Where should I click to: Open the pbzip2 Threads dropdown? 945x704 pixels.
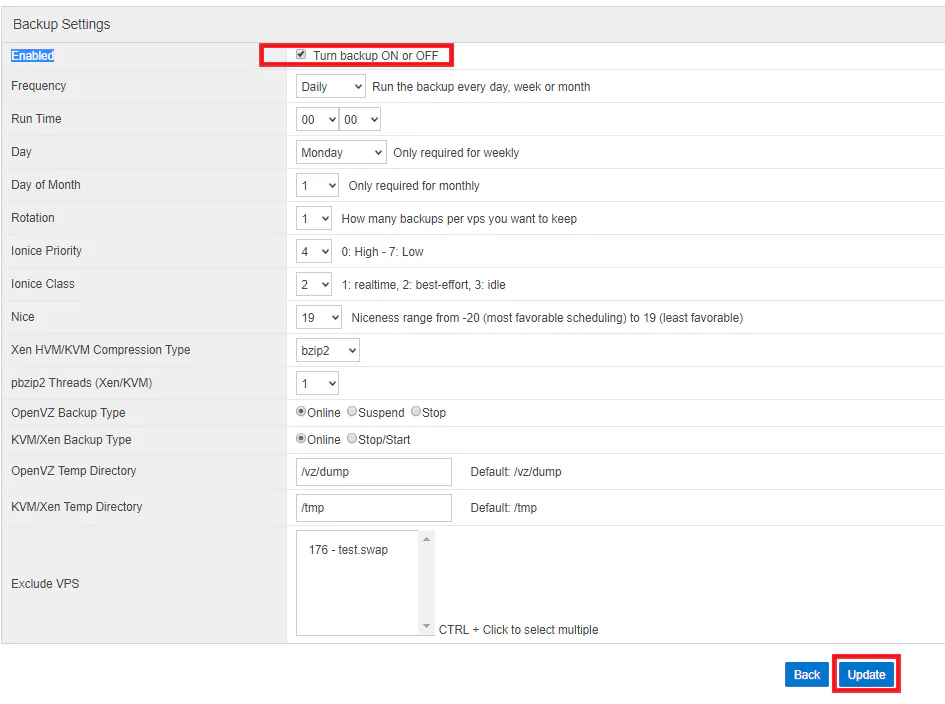pyautogui.click(x=318, y=384)
